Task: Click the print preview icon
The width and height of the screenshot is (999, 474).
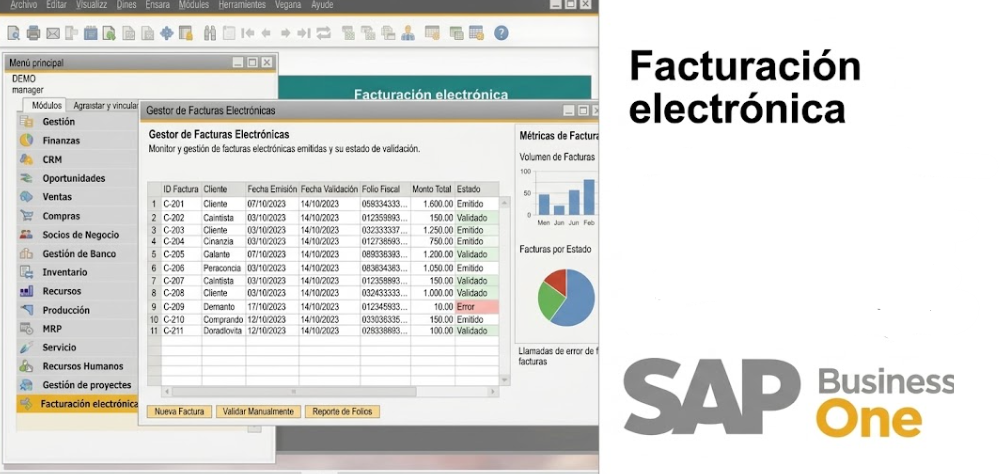Action: coord(13,33)
